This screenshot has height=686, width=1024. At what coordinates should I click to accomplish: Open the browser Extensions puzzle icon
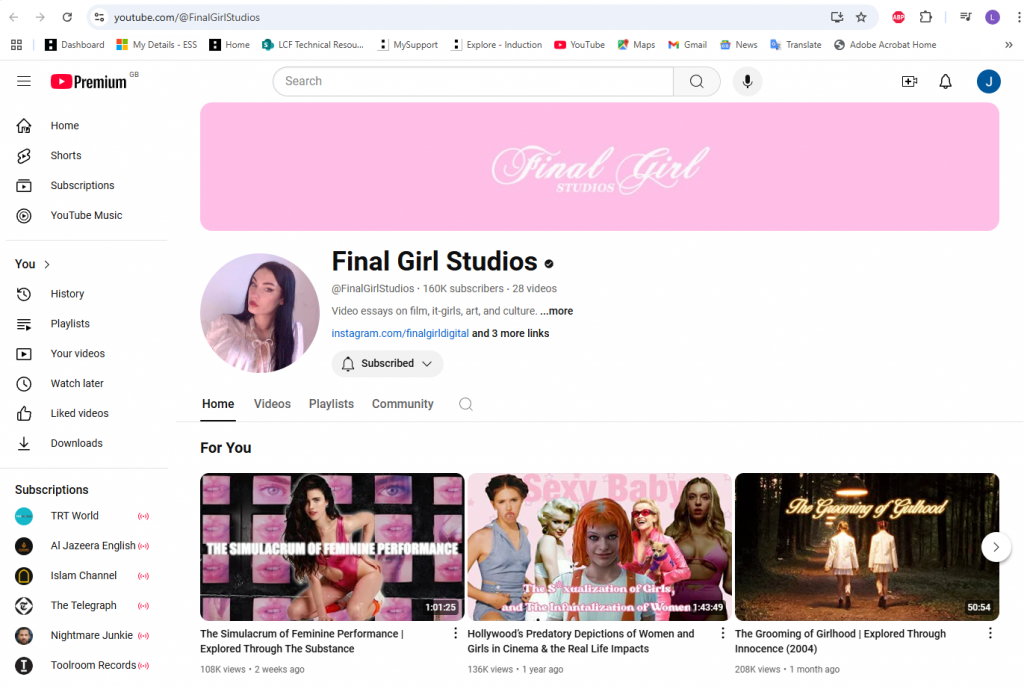tap(925, 18)
